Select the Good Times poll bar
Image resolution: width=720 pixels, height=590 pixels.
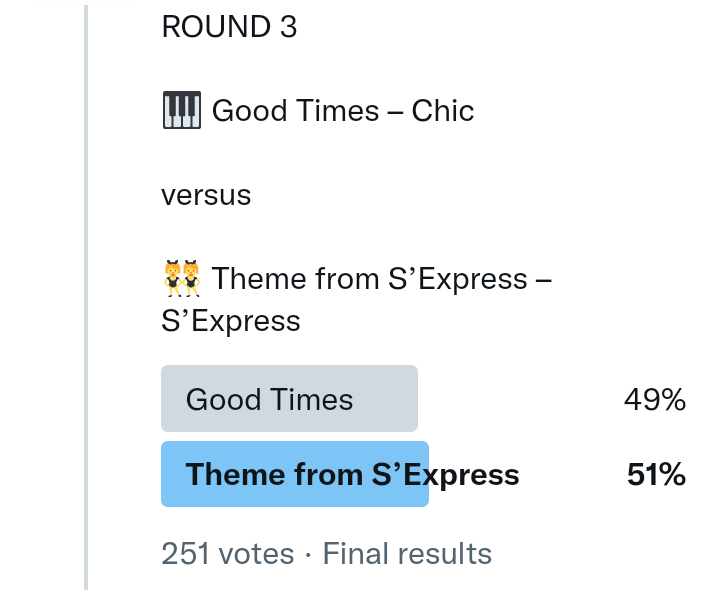coord(289,399)
